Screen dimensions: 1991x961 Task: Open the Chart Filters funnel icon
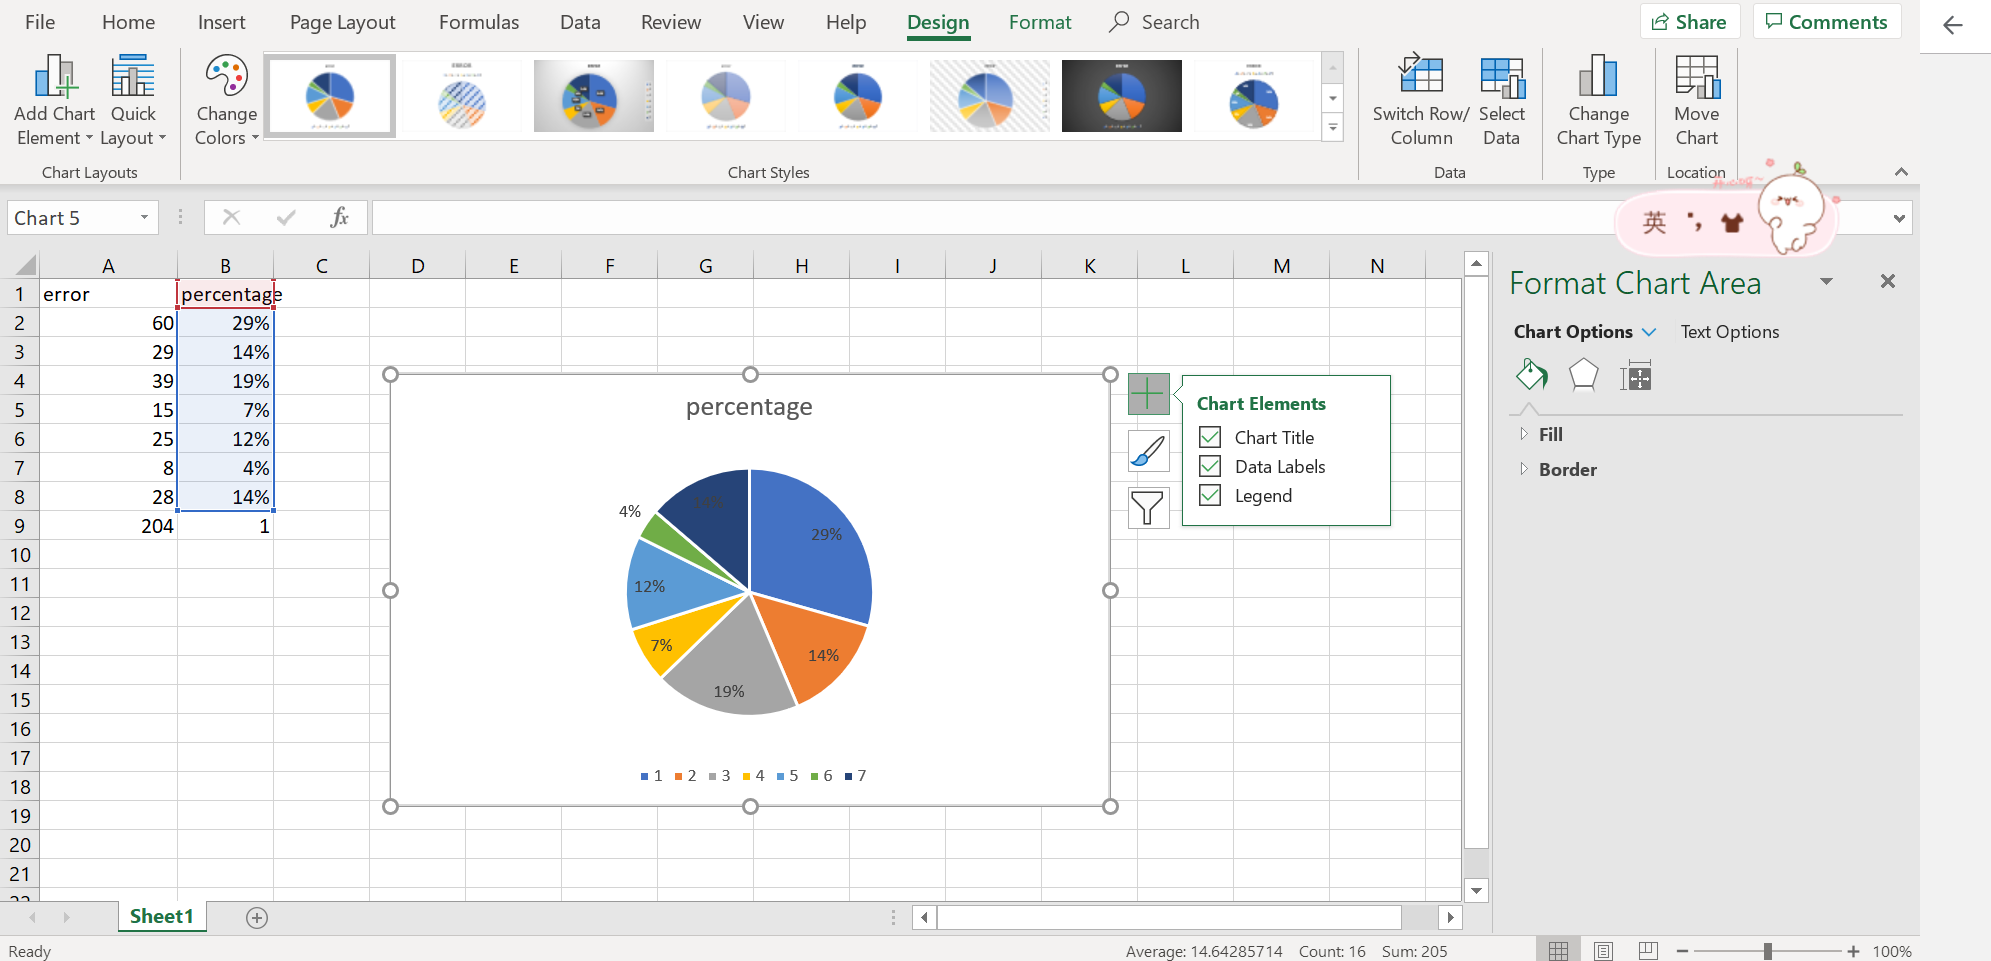1147,507
